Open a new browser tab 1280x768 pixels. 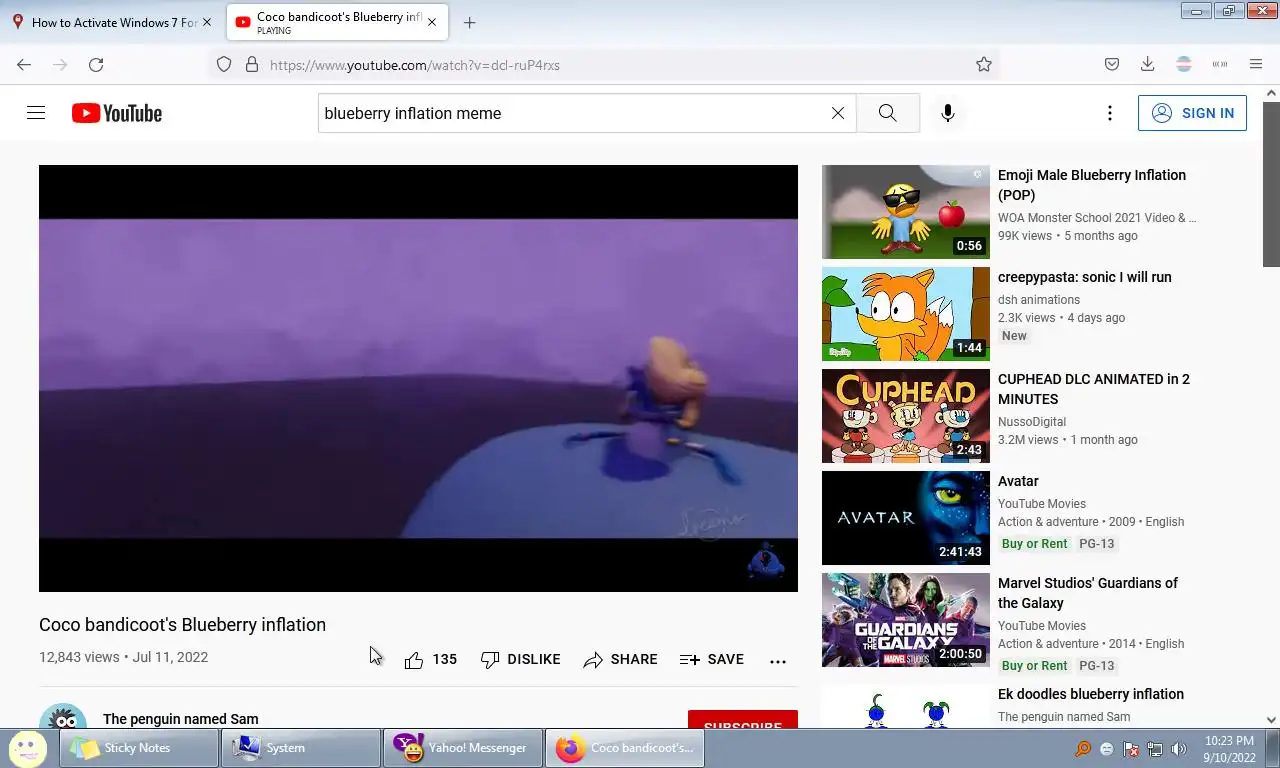[x=469, y=22]
